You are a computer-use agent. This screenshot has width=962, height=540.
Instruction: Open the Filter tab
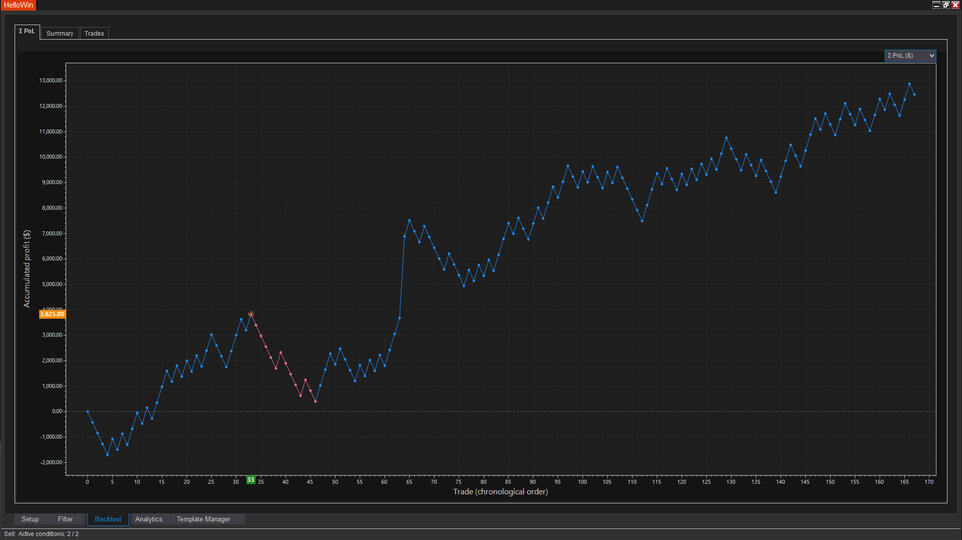65,519
